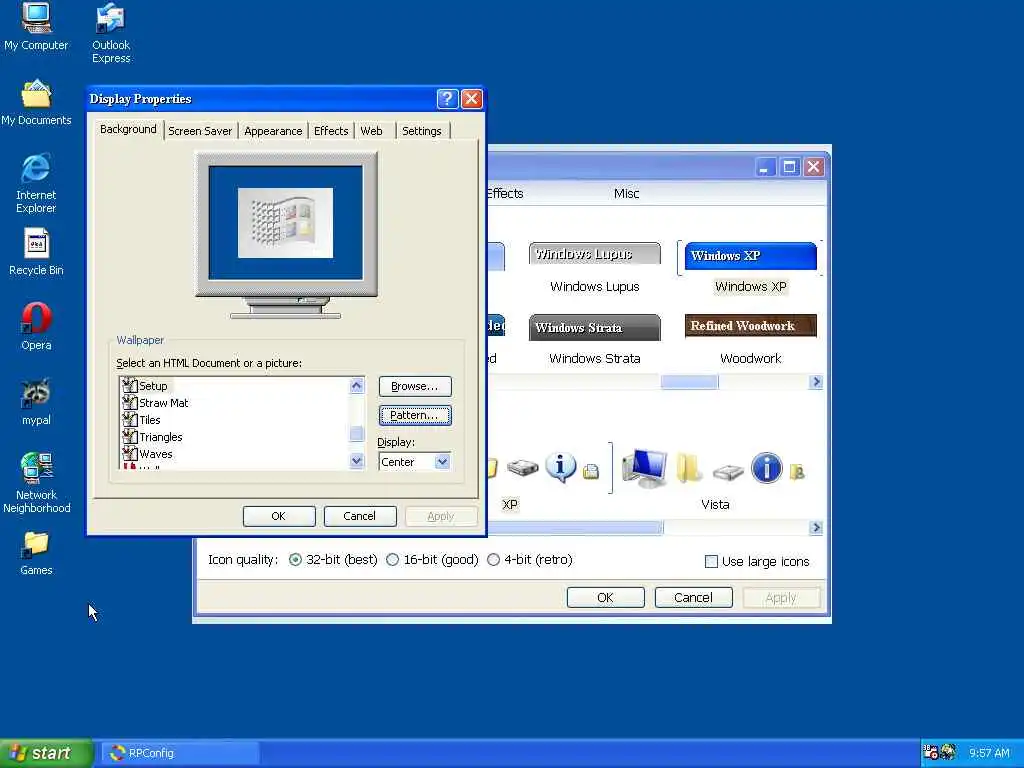Click OK in the RPConfig window
The image size is (1024, 768).
(x=605, y=598)
